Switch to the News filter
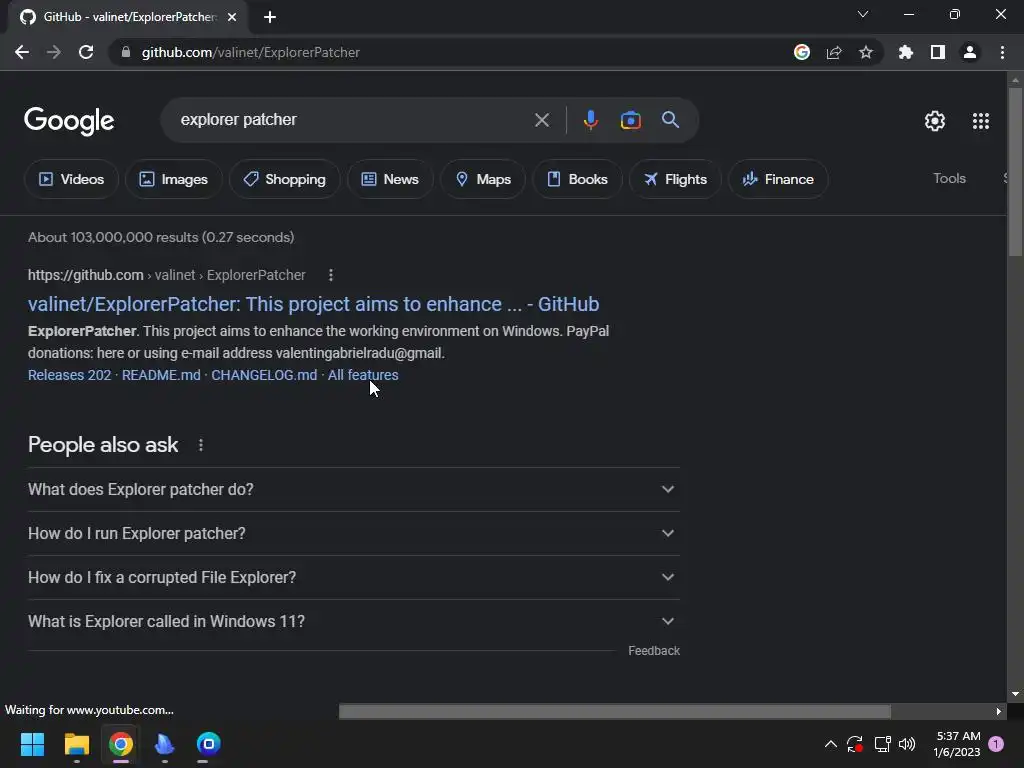The image size is (1024, 768). coord(390,179)
